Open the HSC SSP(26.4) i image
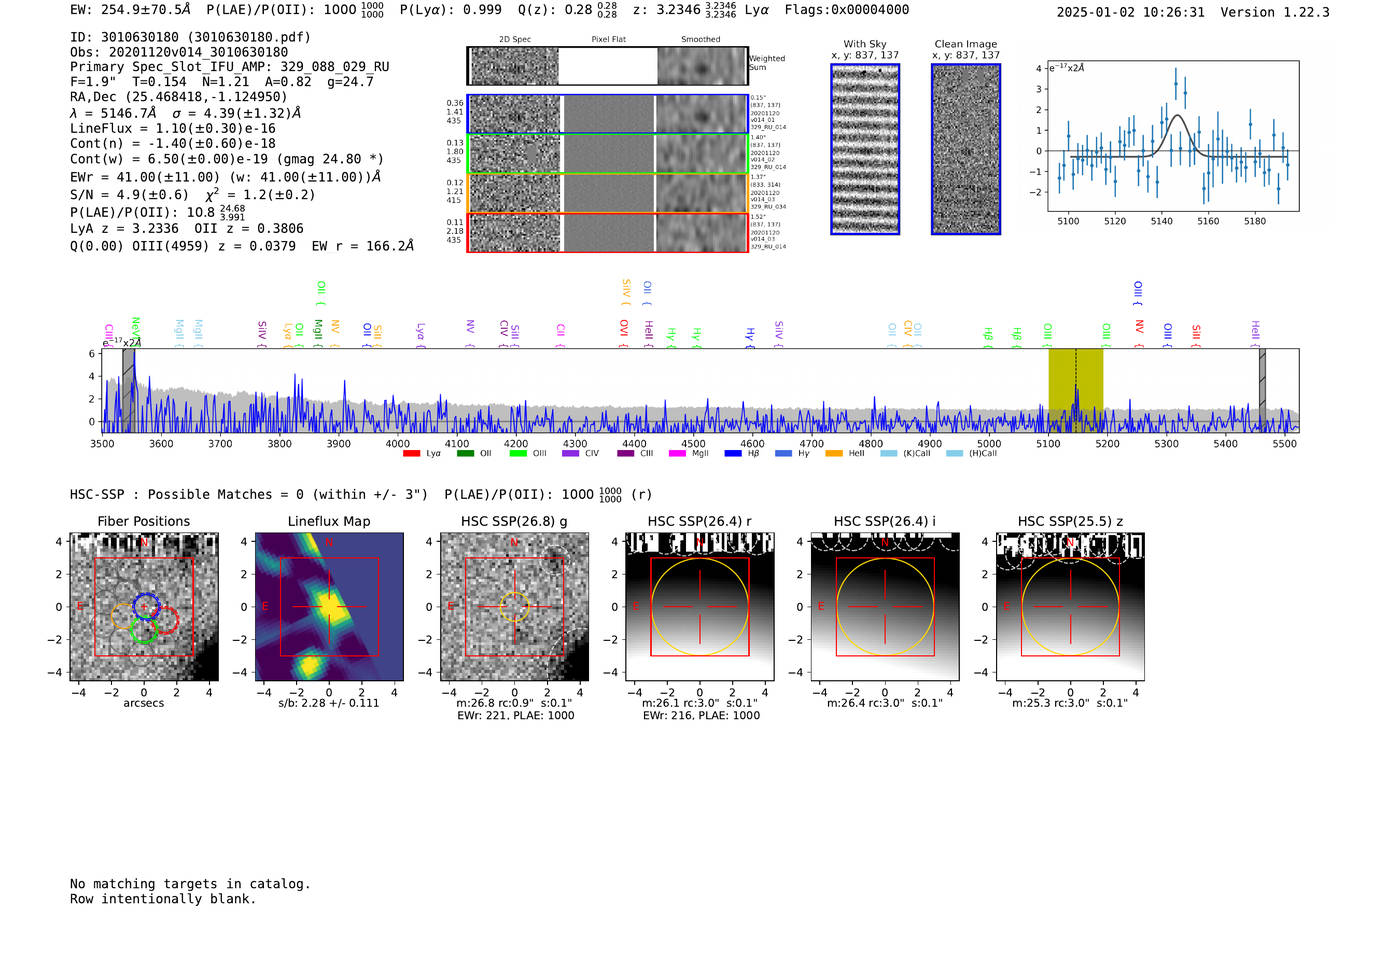 pyautogui.click(x=884, y=607)
